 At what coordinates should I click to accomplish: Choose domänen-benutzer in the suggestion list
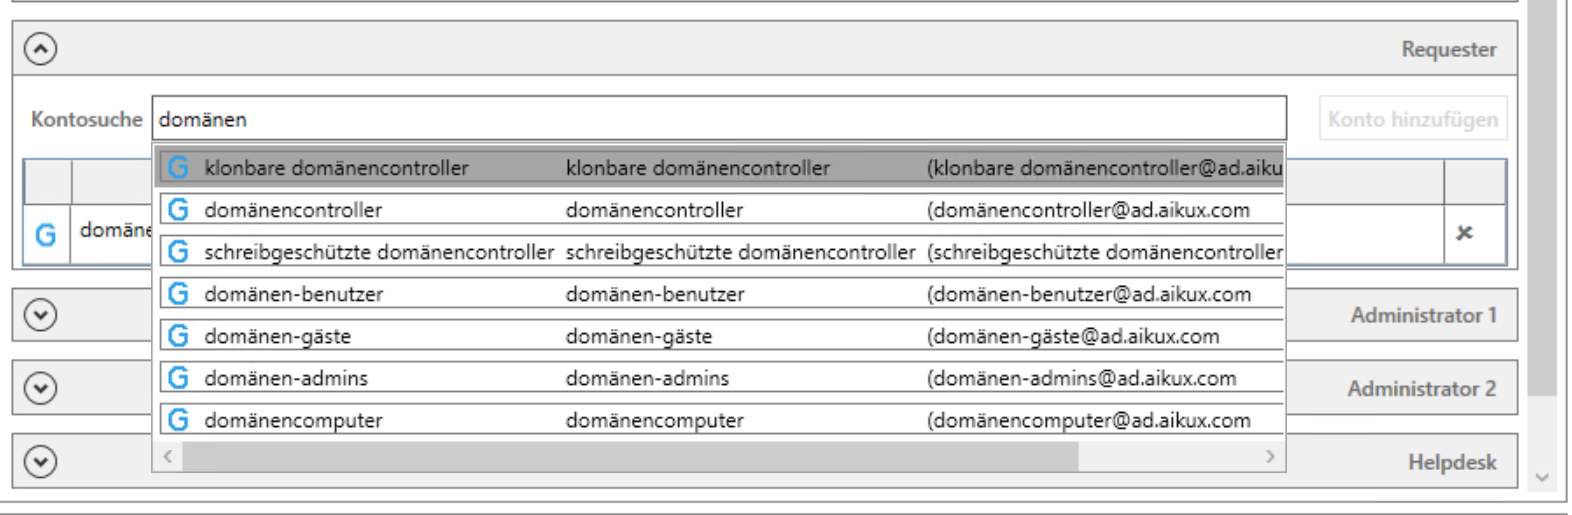tap(721, 294)
